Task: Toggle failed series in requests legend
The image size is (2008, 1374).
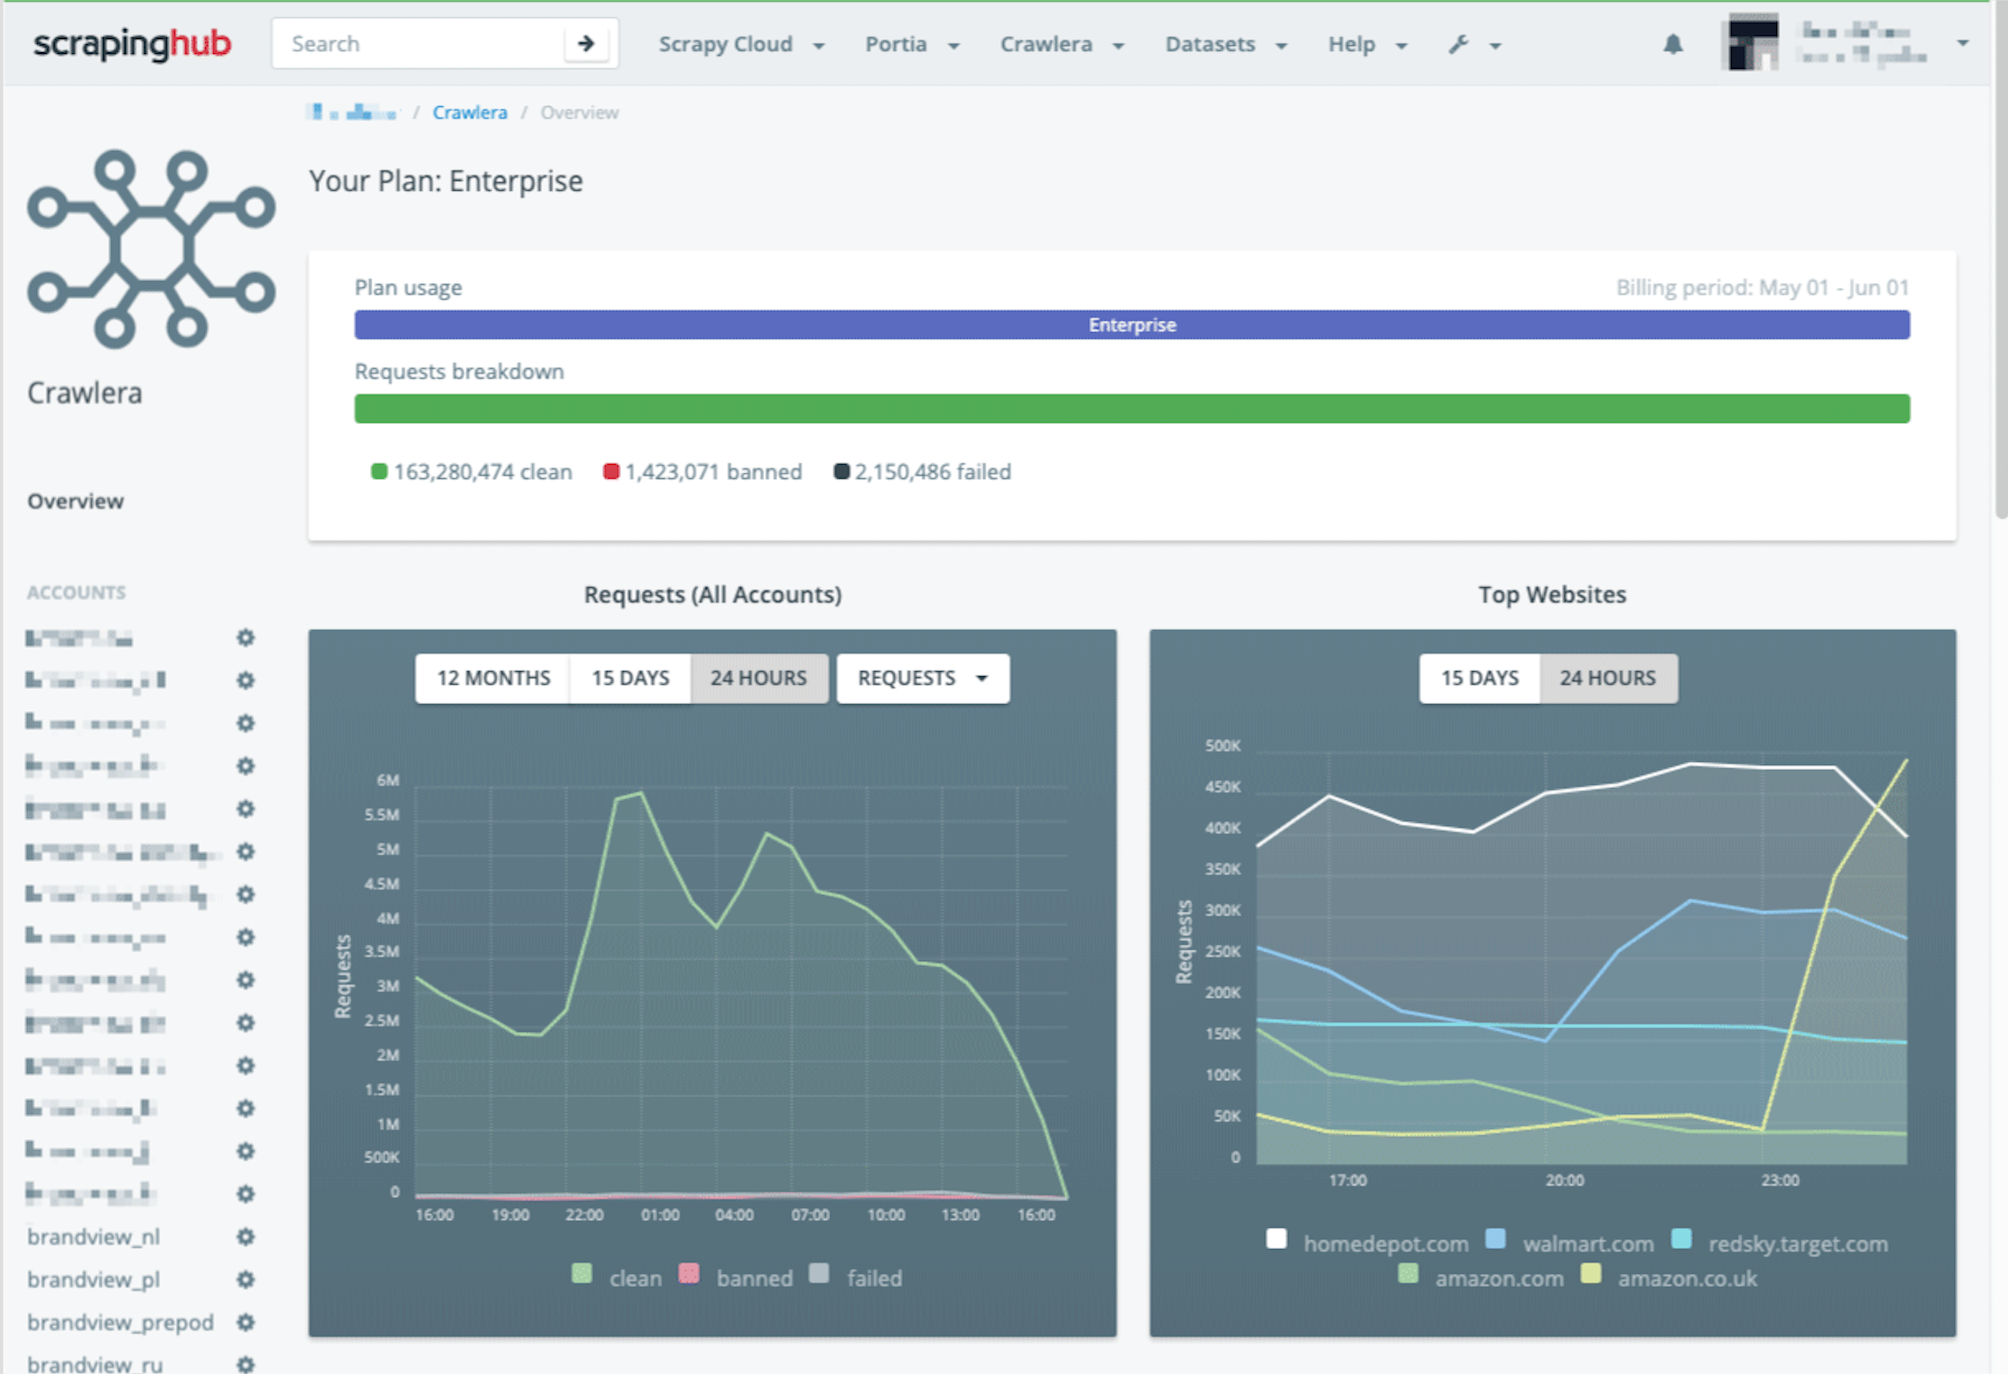Action: [x=856, y=1277]
